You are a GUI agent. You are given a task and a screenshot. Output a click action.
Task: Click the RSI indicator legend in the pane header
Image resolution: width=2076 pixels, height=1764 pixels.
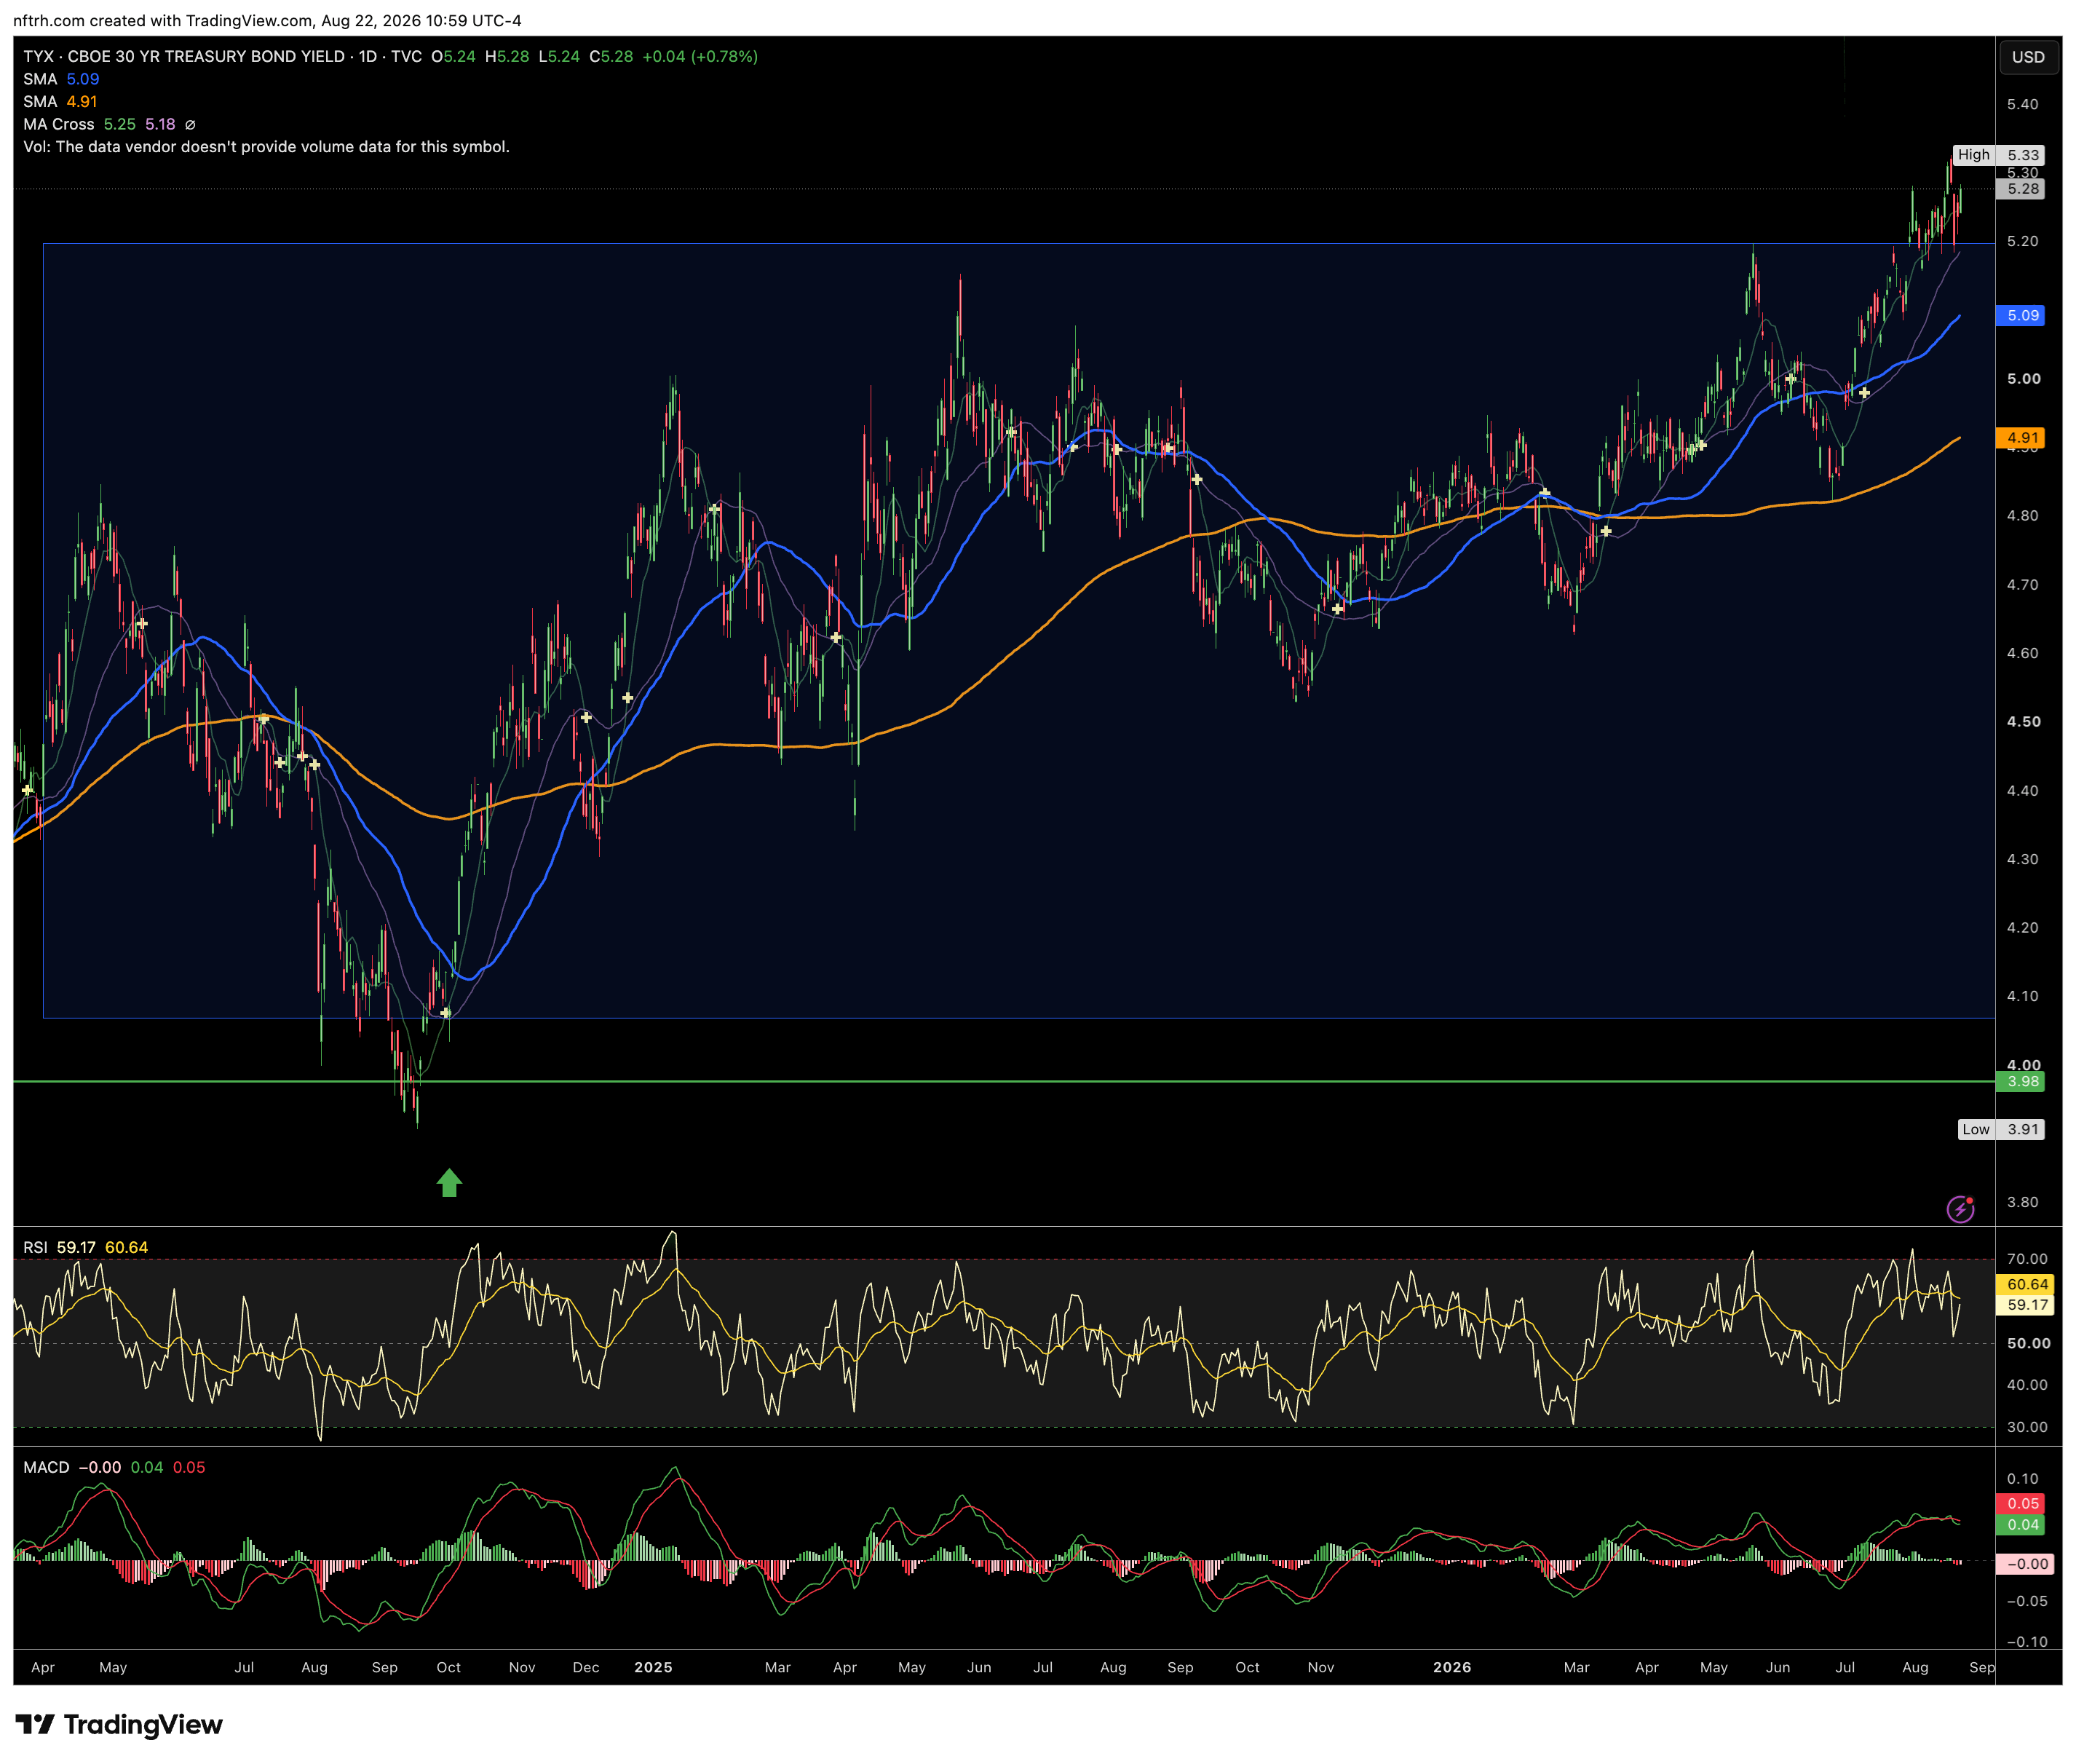pyautogui.click(x=85, y=1248)
